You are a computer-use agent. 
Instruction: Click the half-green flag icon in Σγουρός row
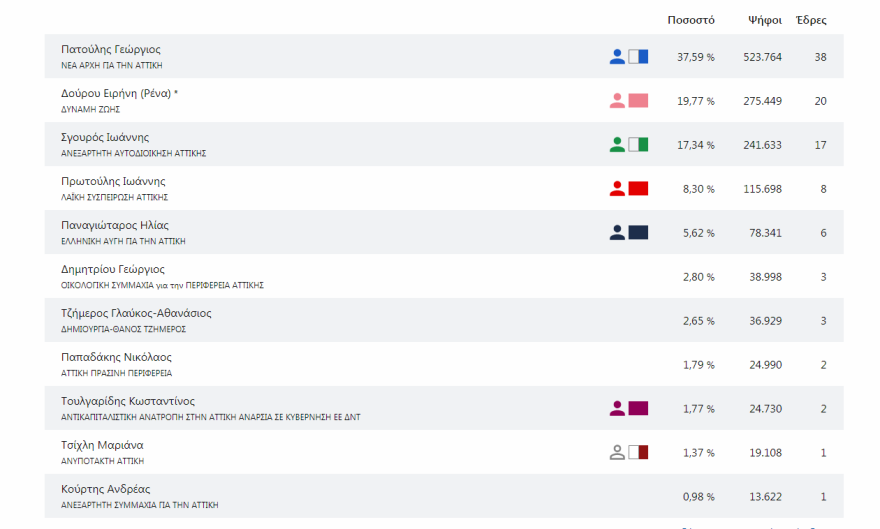tap(638, 145)
